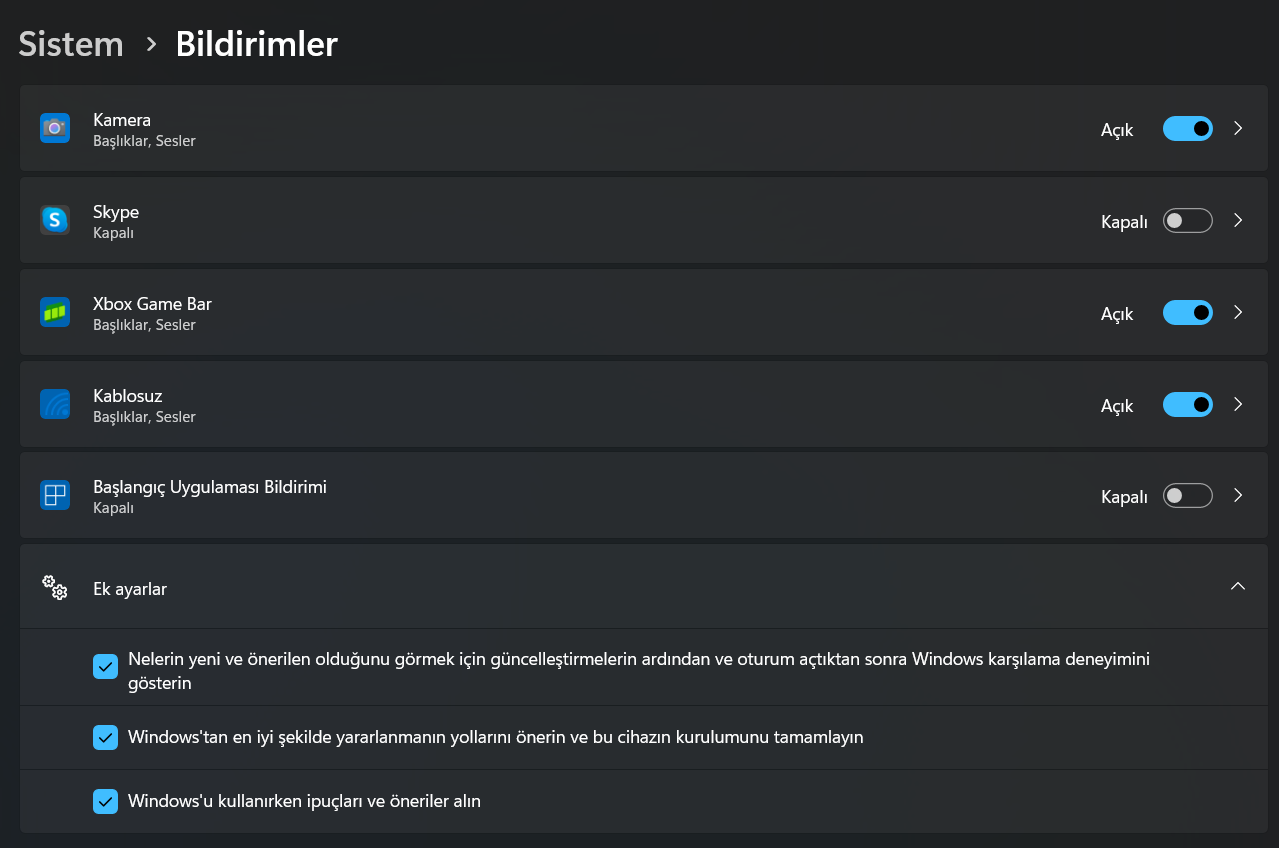Open Xbox Game Bar row by its name
The image size is (1279, 848).
[152, 304]
